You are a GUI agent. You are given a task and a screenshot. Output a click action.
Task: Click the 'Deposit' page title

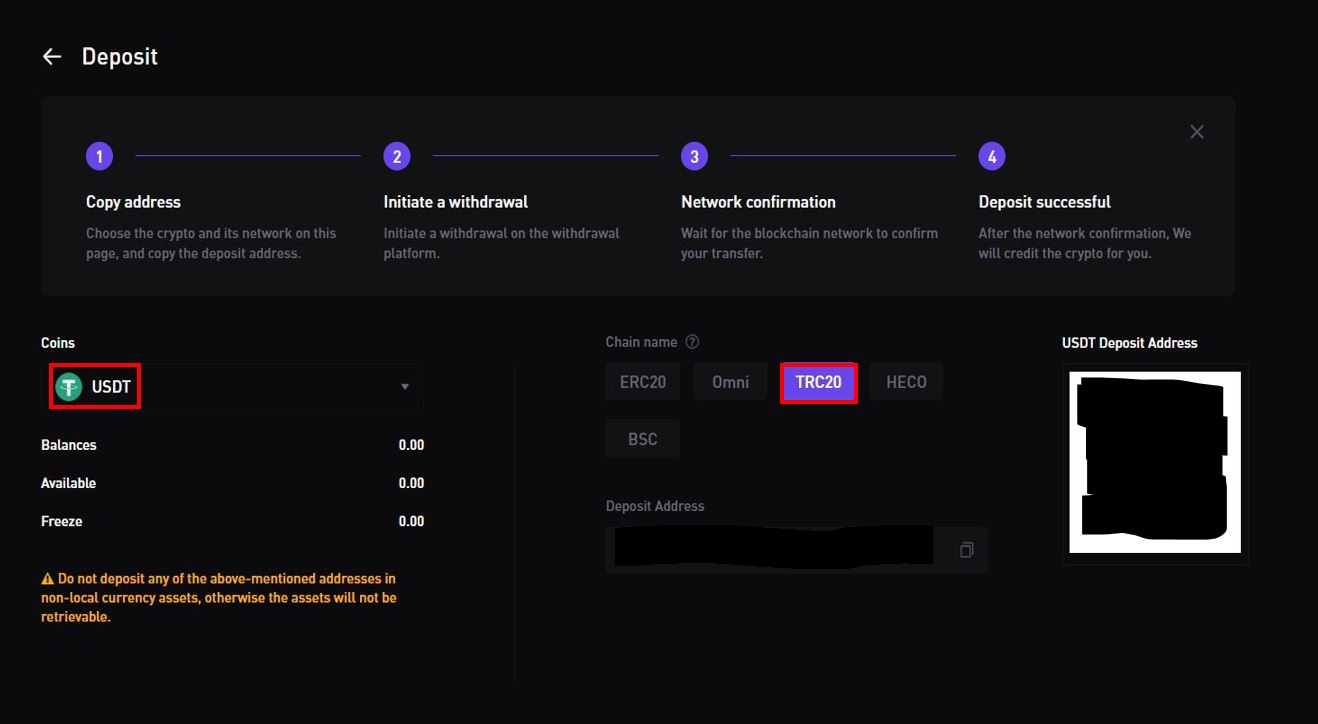[x=120, y=57]
